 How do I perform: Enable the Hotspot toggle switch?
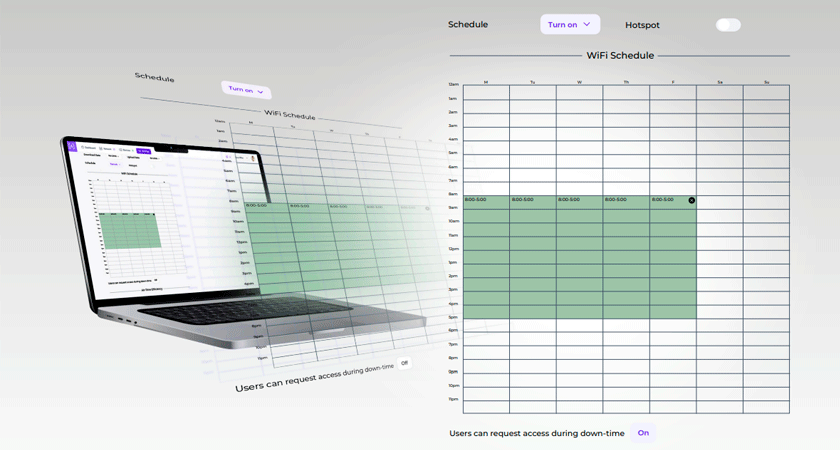[728, 24]
